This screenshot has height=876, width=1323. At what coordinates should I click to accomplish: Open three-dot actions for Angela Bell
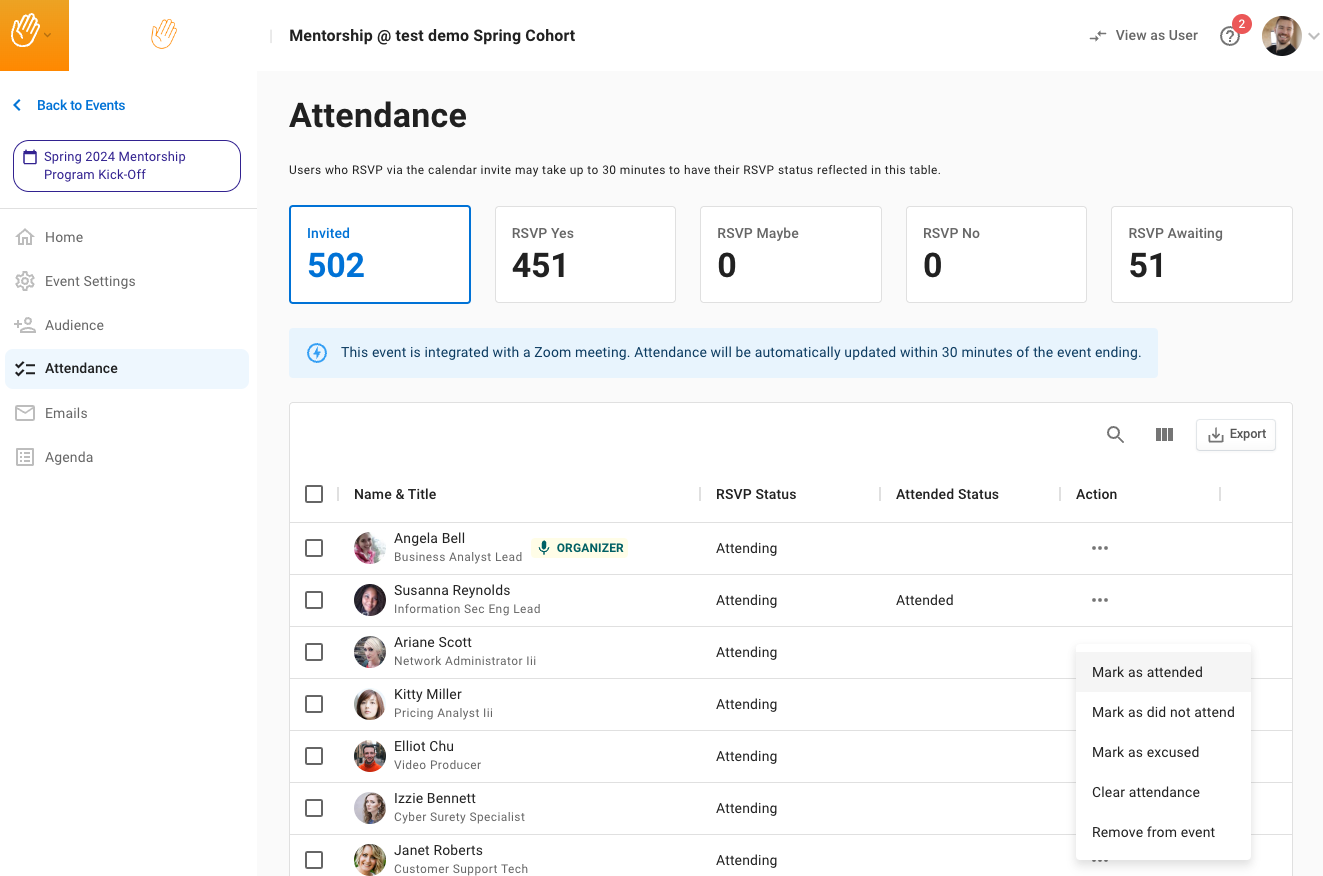[1100, 548]
